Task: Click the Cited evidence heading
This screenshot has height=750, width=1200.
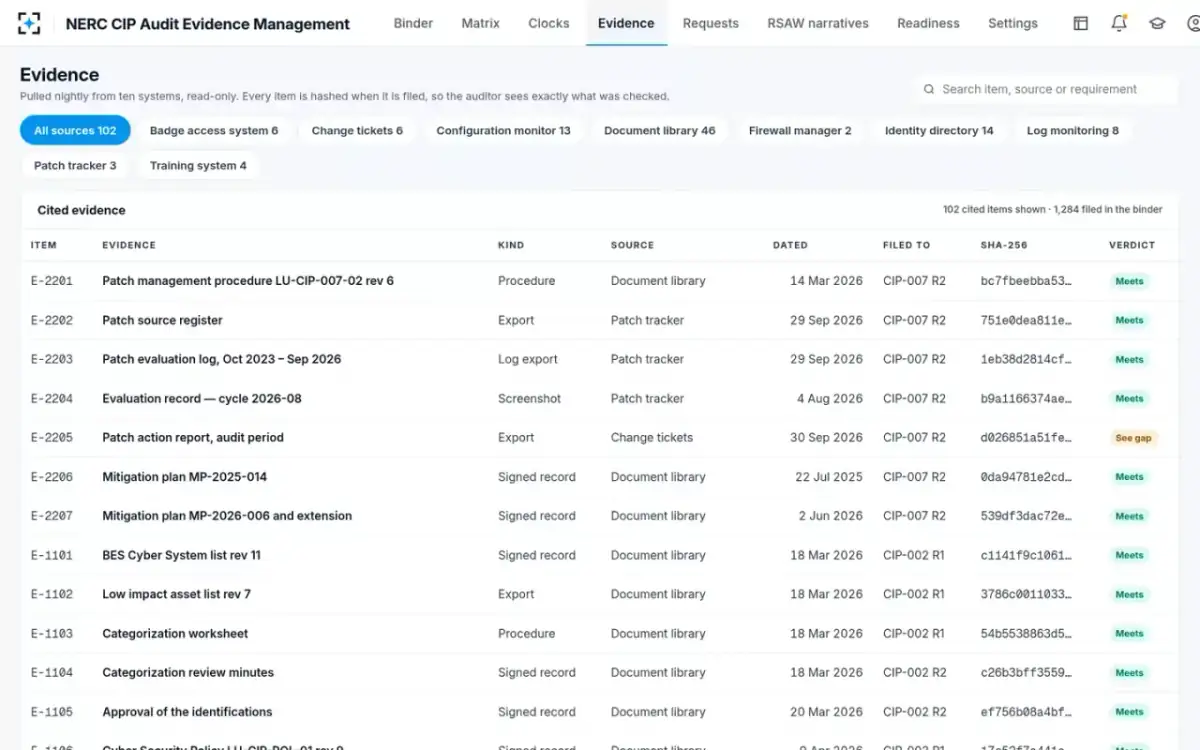Action: point(81,210)
